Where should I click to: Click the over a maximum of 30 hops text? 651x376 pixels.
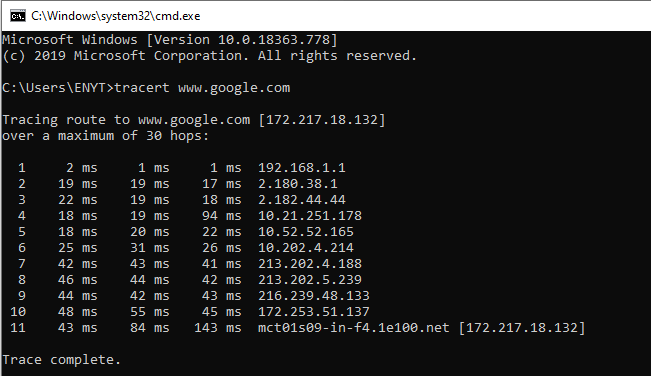(105, 136)
